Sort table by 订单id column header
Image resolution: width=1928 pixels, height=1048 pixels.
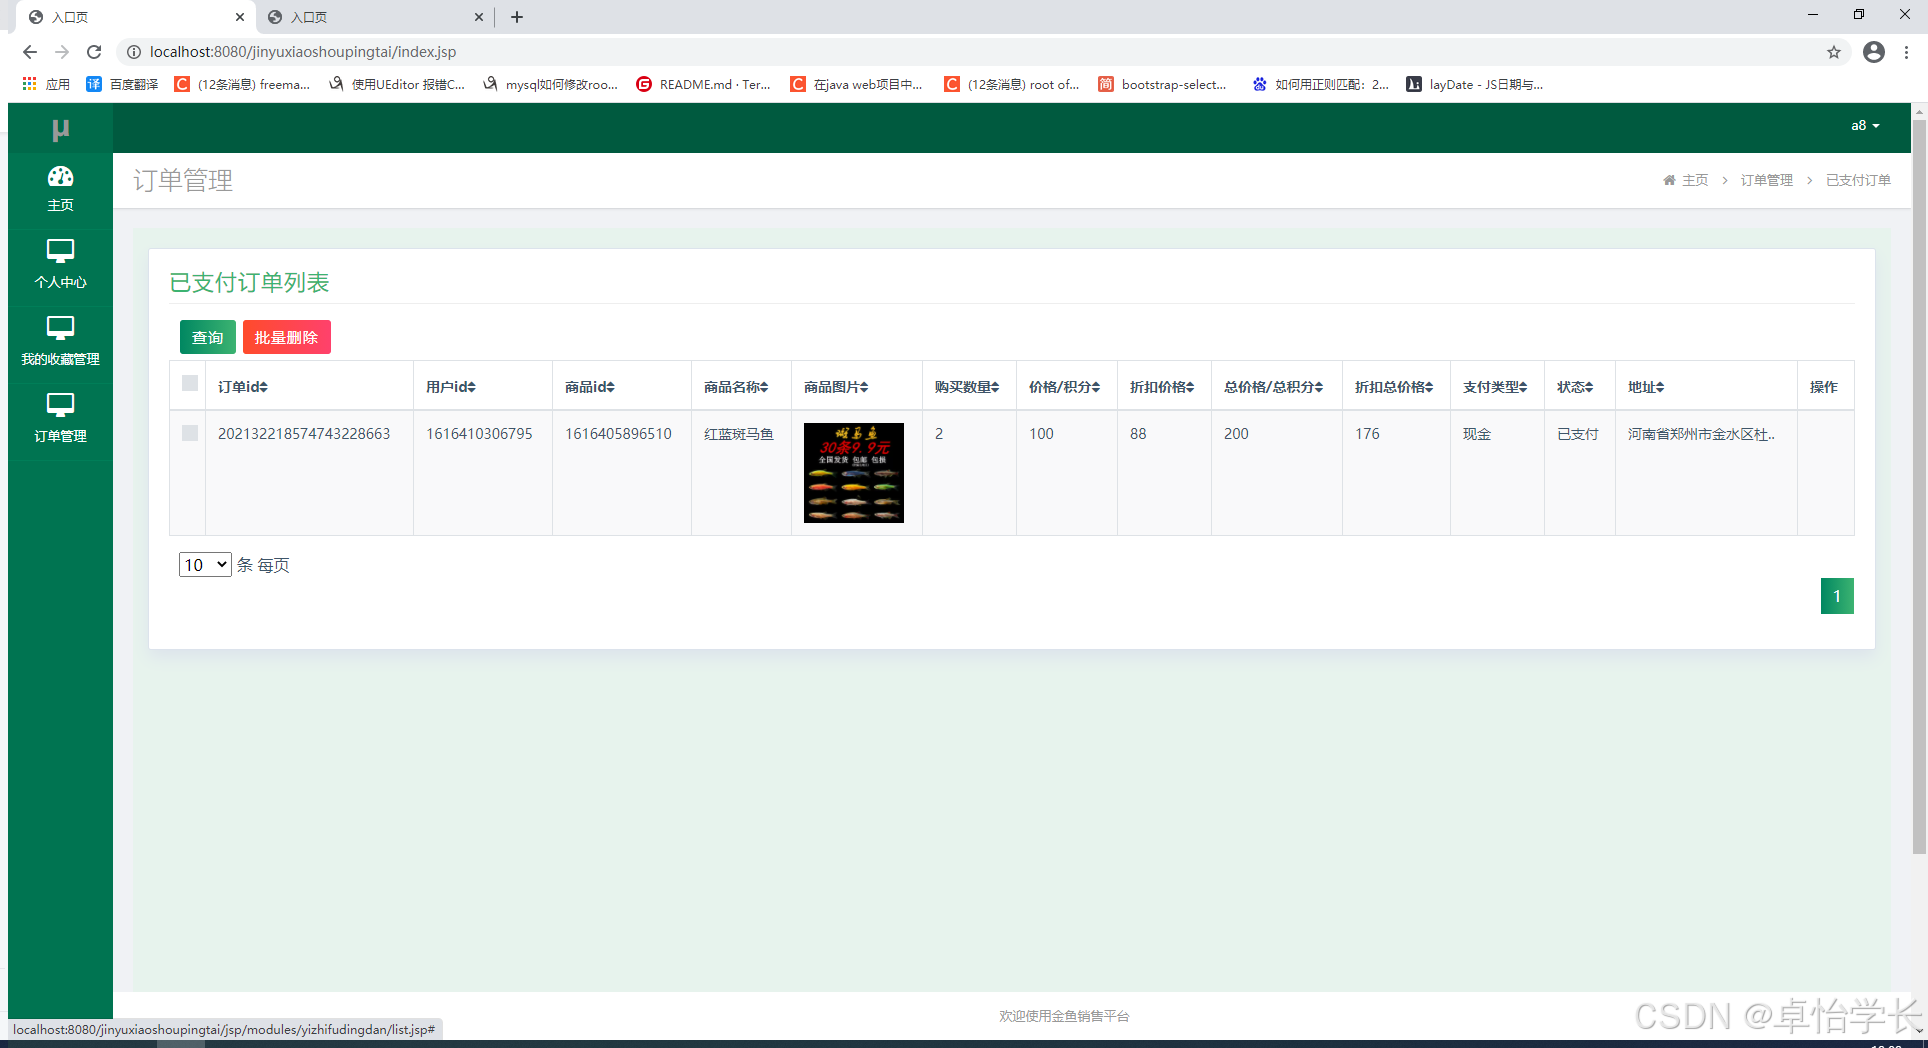click(x=243, y=387)
